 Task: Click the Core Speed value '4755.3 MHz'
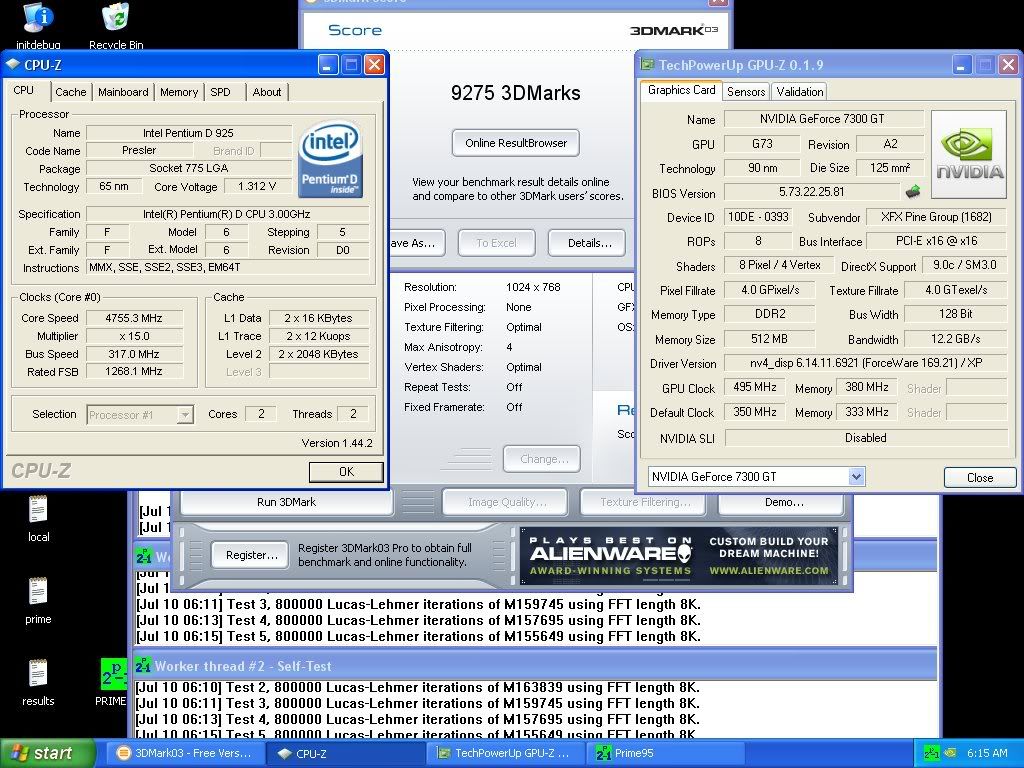click(x=134, y=318)
